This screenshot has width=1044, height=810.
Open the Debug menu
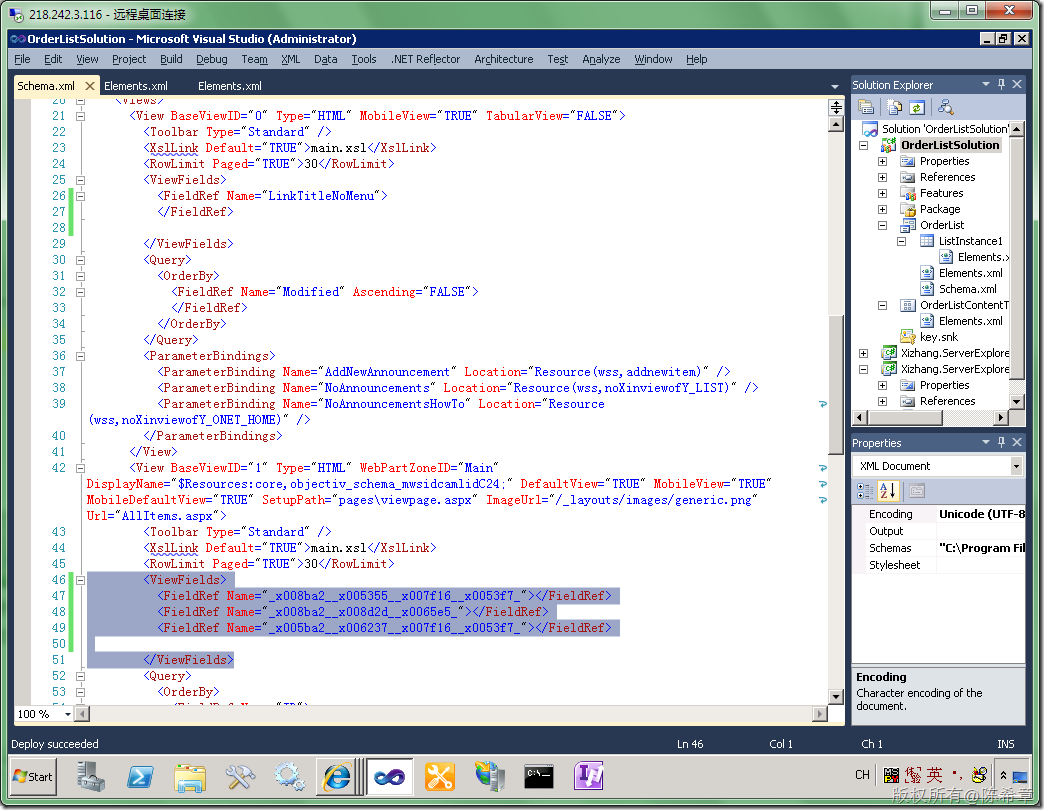click(x=212, y=59)
